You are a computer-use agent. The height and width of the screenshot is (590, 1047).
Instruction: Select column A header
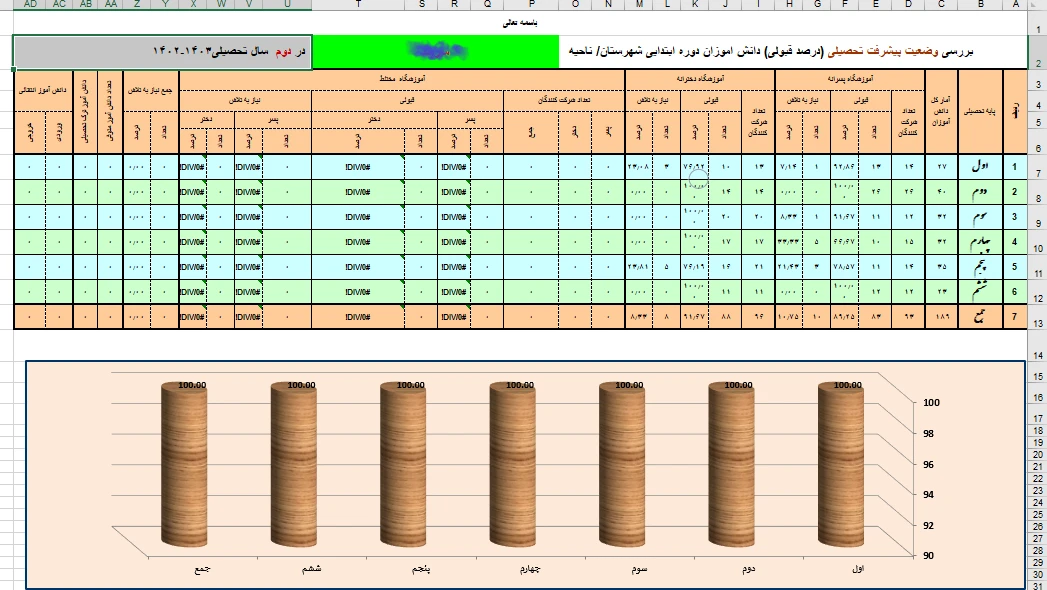pos(1015,4)
